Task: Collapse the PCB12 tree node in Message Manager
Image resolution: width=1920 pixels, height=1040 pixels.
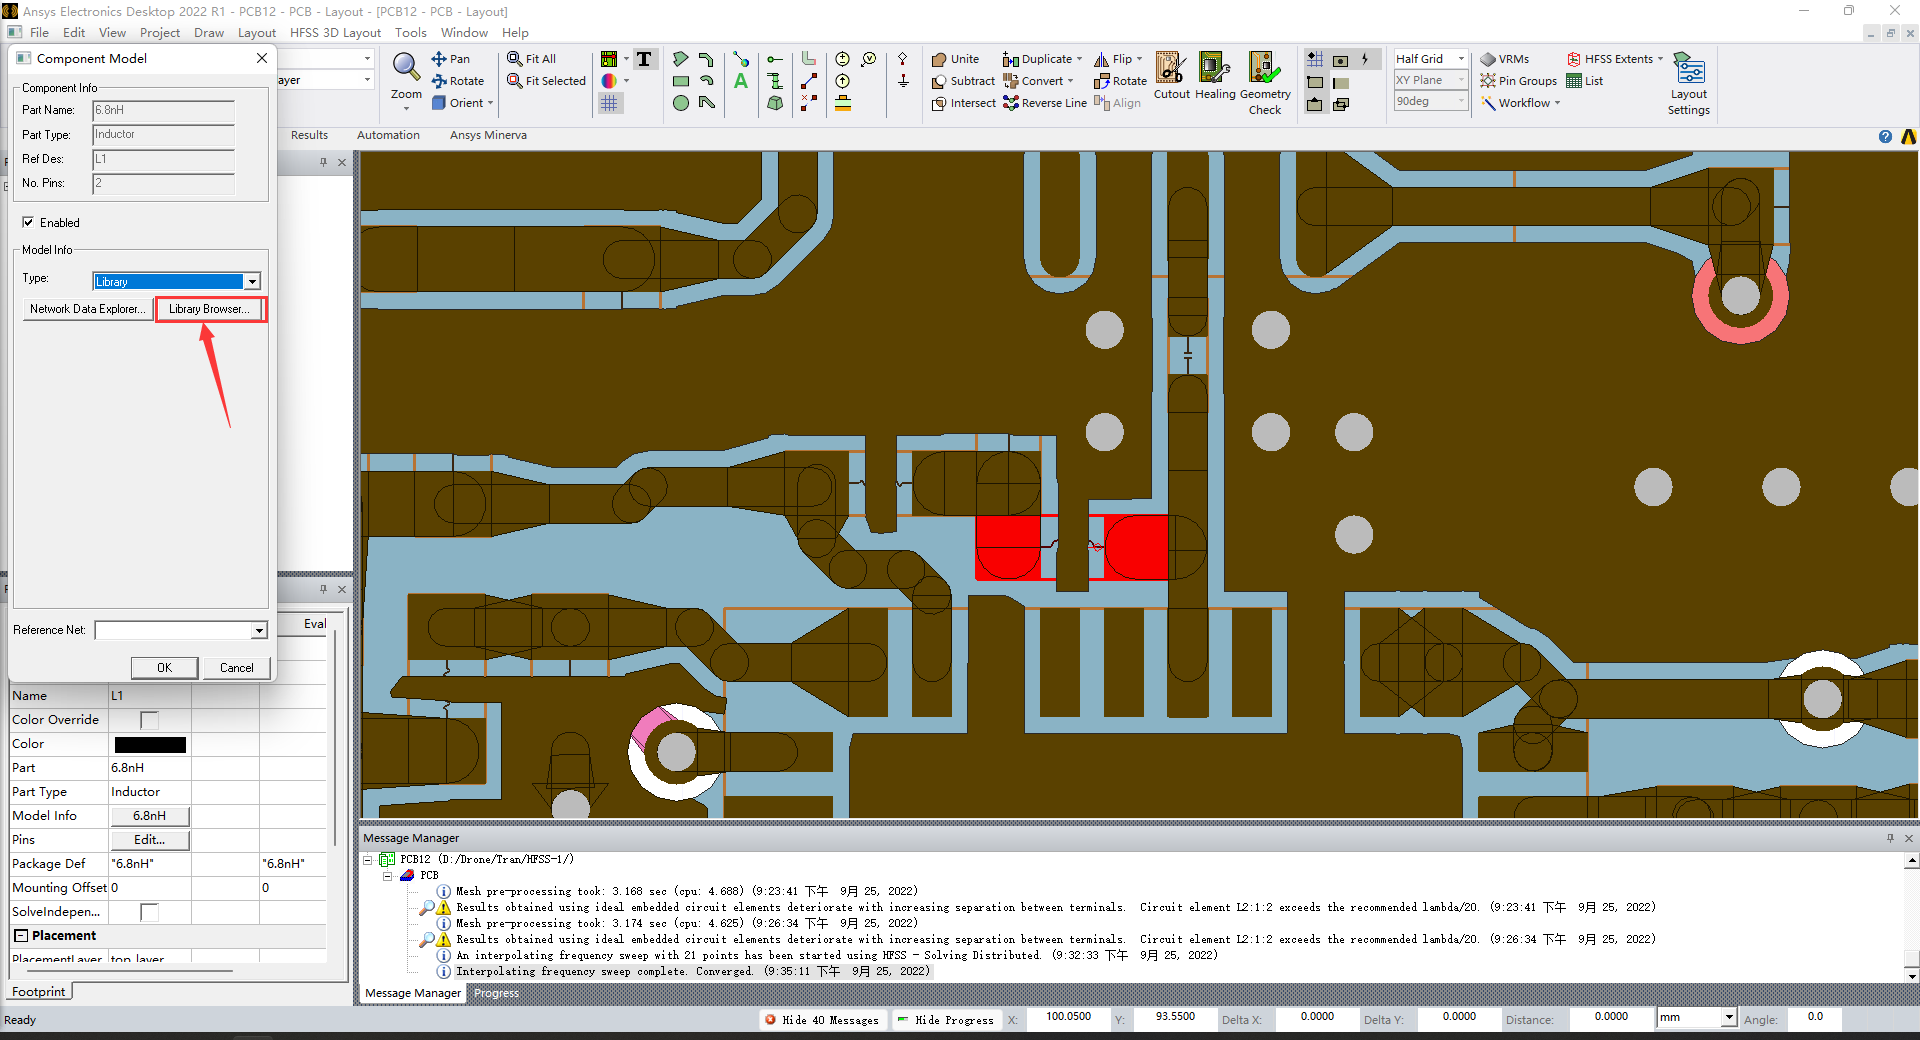Action: 368,860
